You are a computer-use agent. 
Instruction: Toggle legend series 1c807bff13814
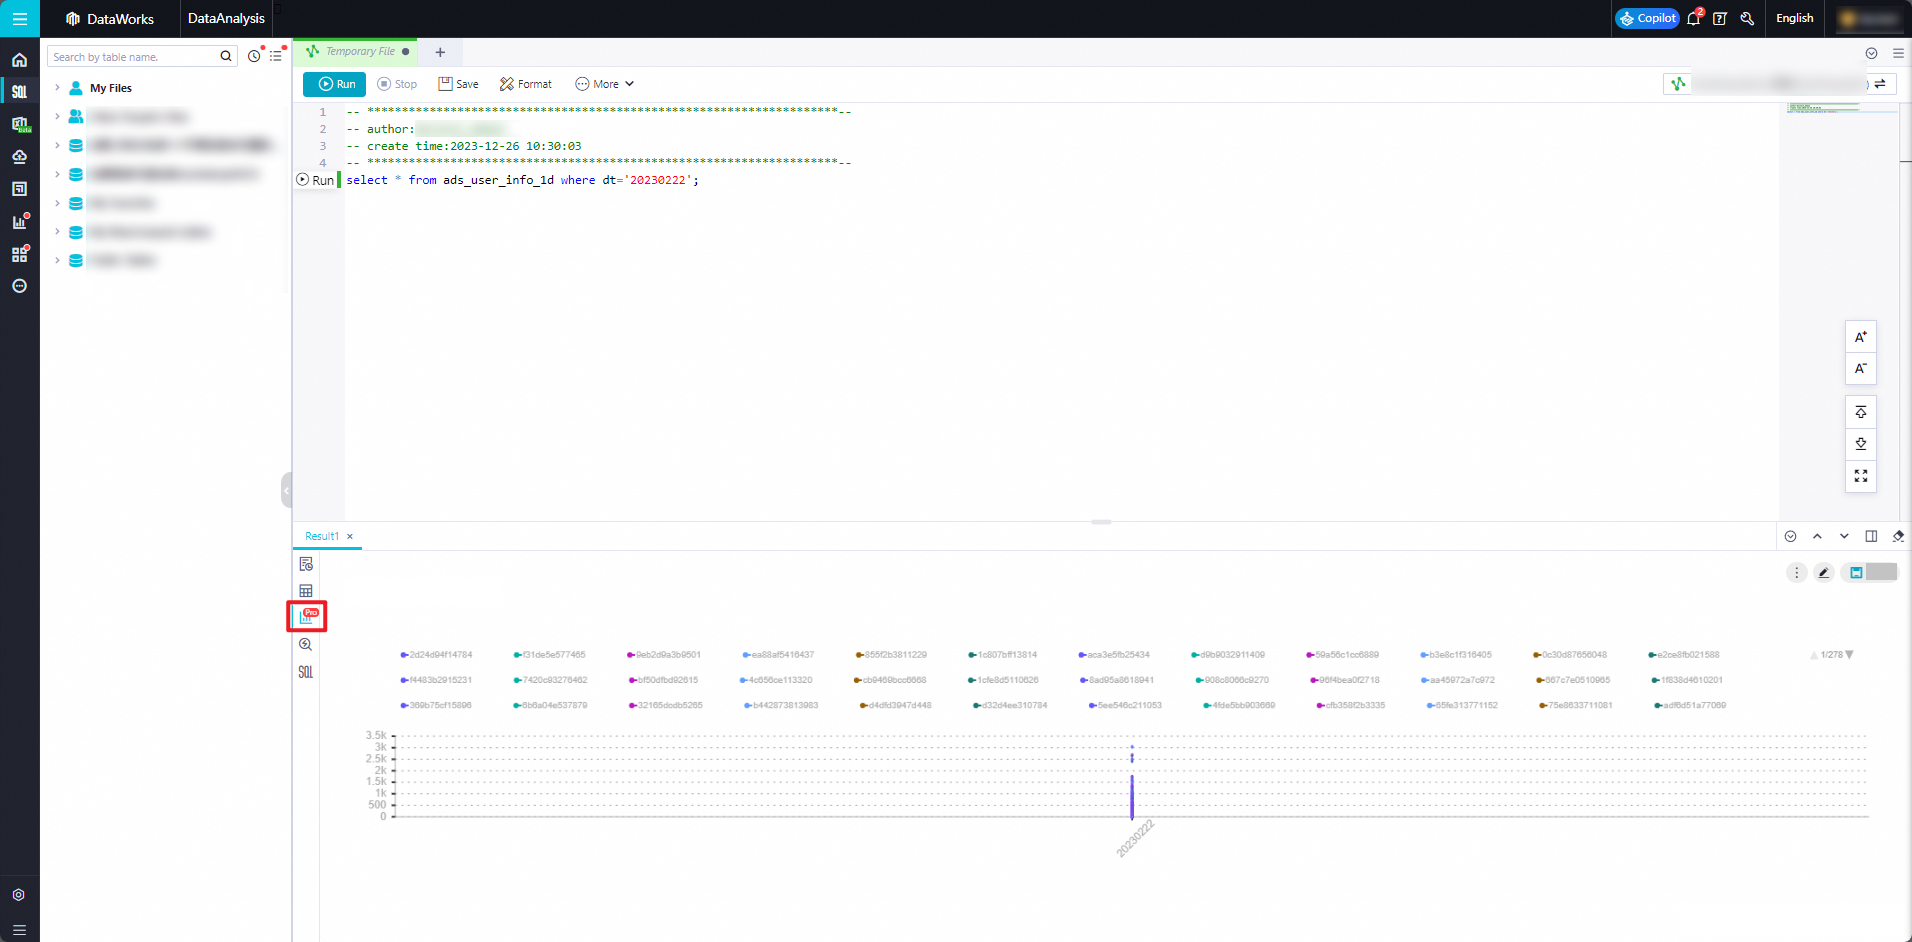coord(1002,655)
